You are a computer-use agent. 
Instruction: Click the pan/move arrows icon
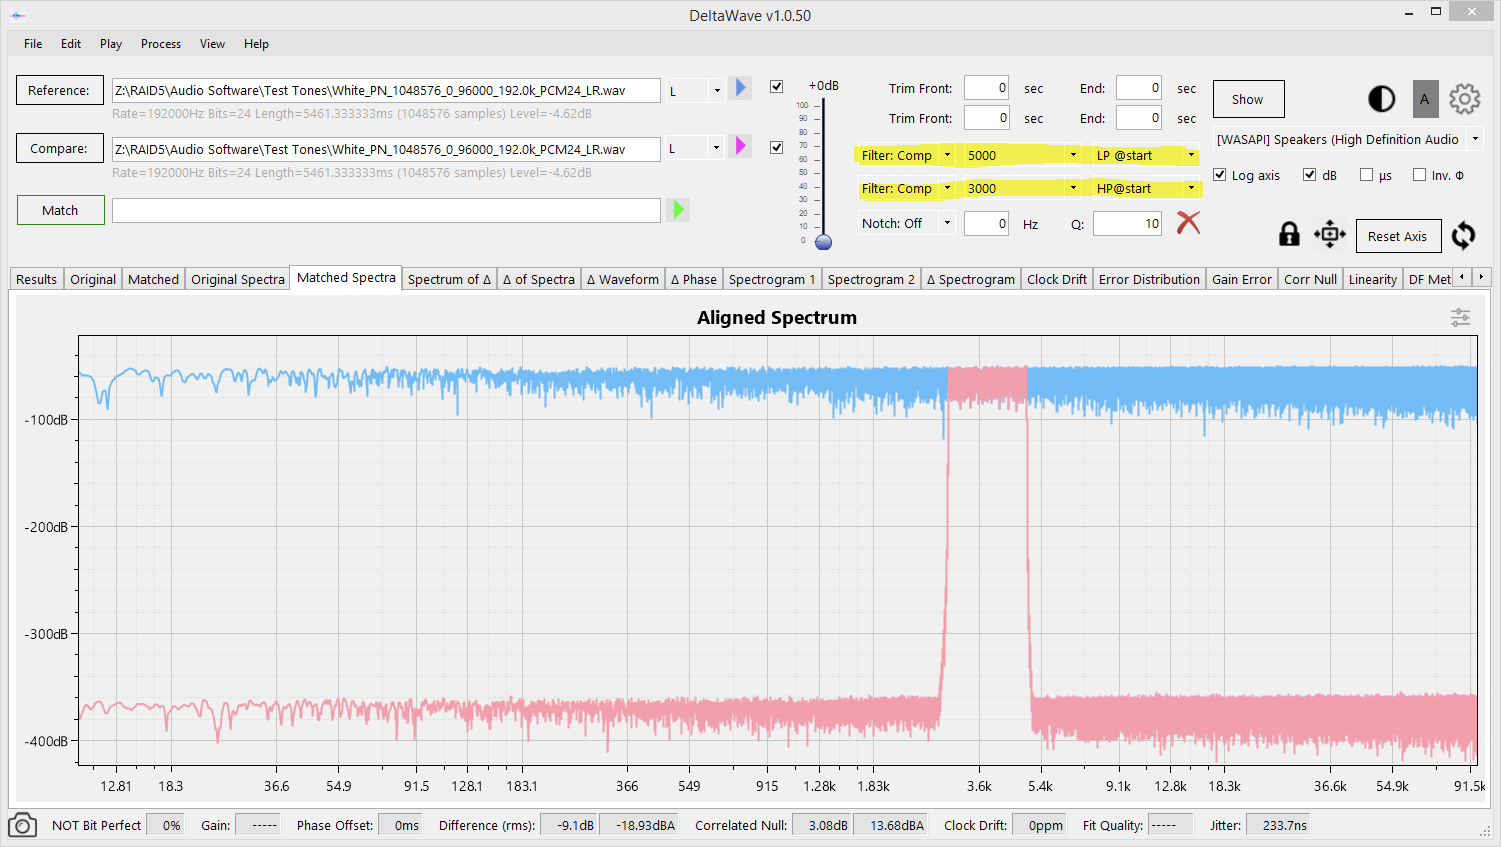1330,235
